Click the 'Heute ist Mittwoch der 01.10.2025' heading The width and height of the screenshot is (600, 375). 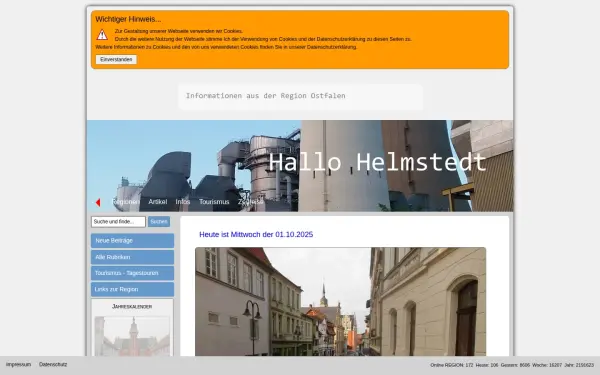256,235
